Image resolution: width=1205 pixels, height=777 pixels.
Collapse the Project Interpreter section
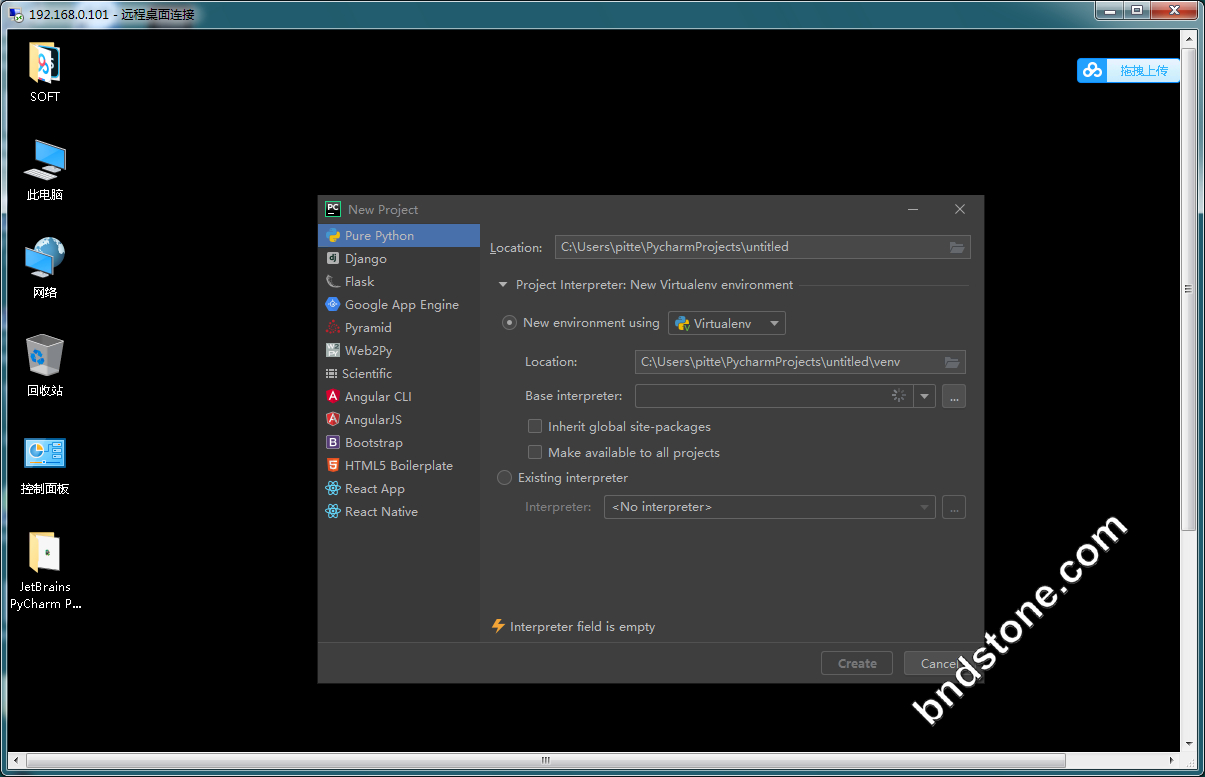point(503,285)
